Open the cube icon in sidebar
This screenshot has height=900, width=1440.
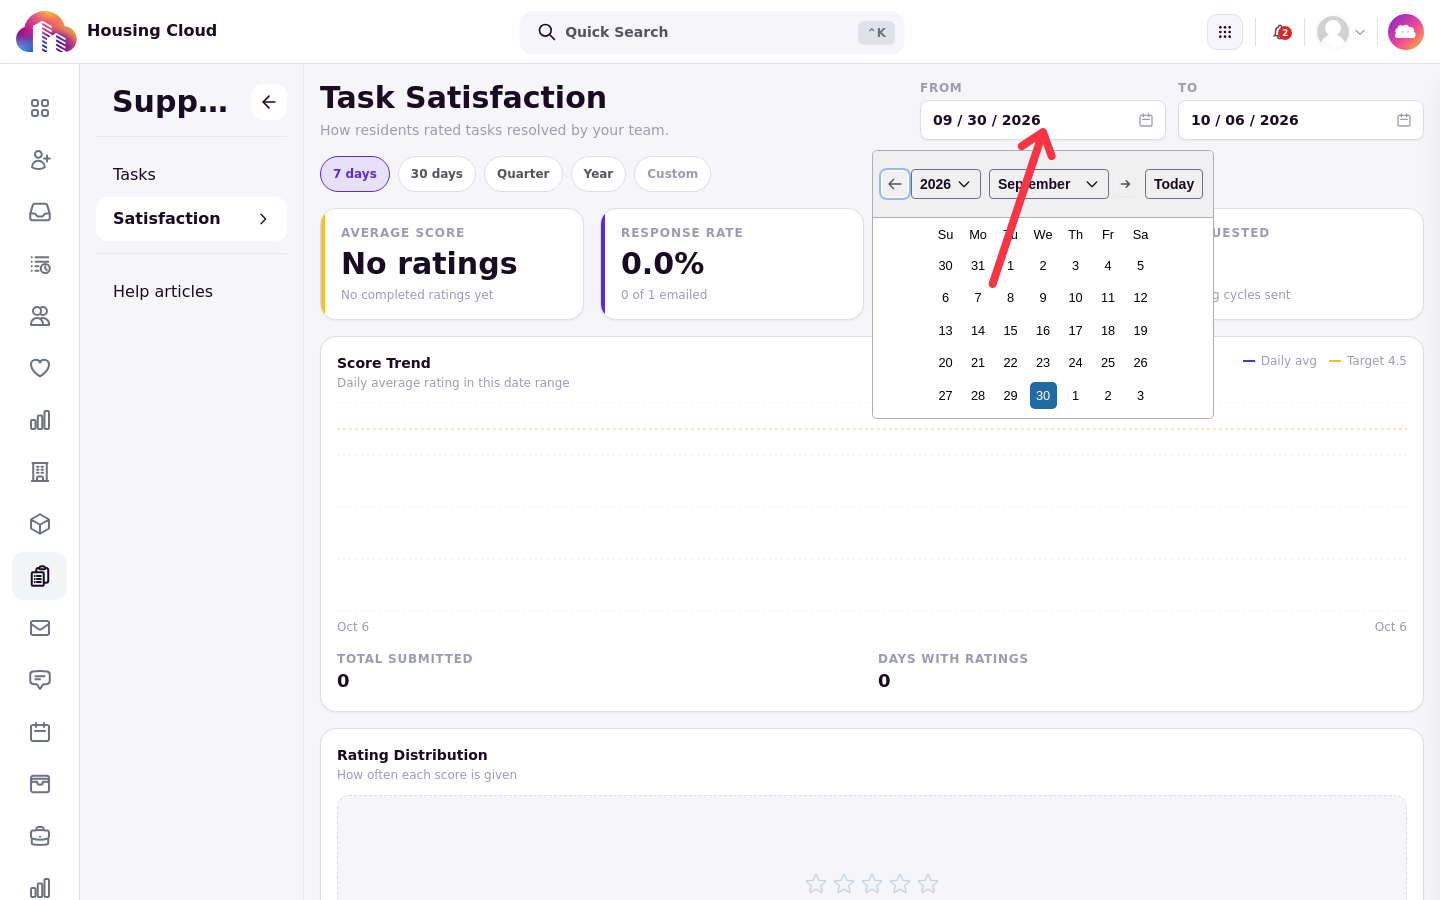(40, 524)
